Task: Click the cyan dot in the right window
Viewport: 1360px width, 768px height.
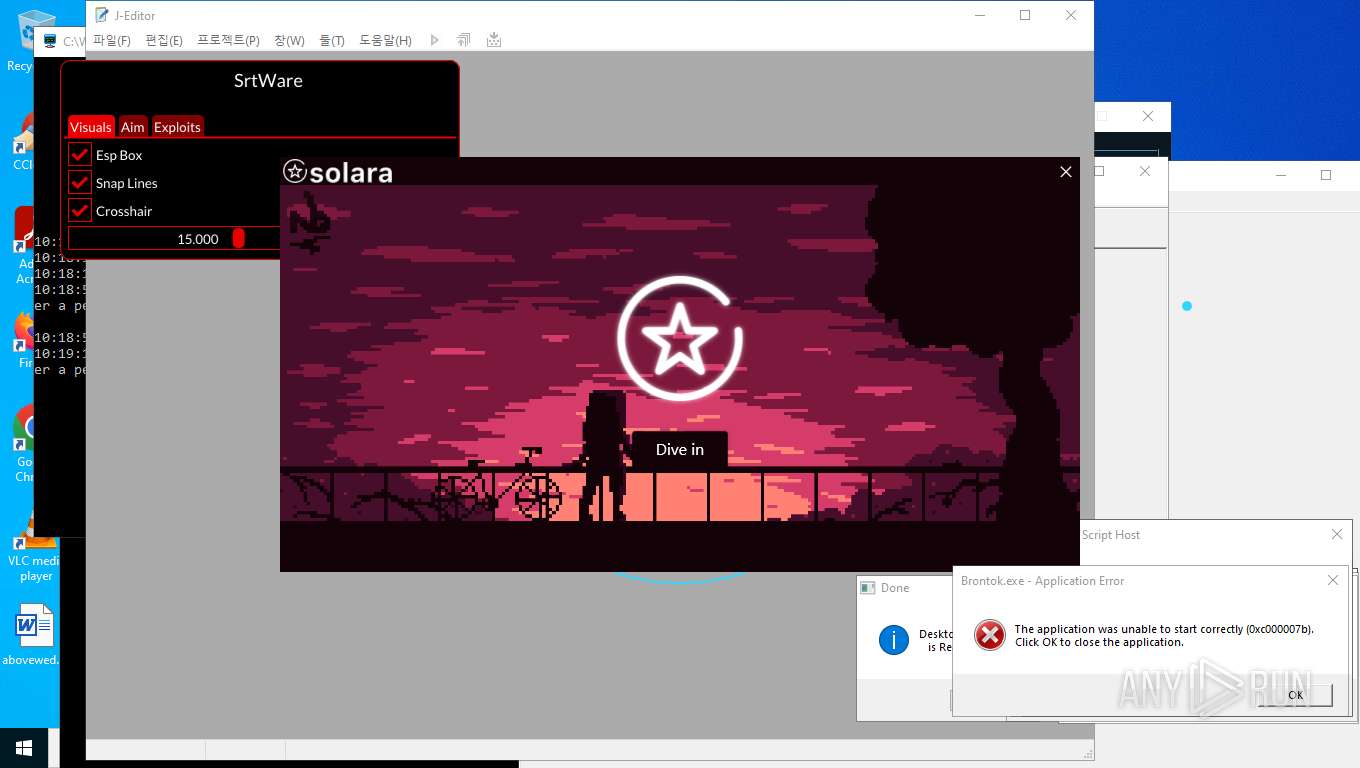Action: pos(1187,306)
